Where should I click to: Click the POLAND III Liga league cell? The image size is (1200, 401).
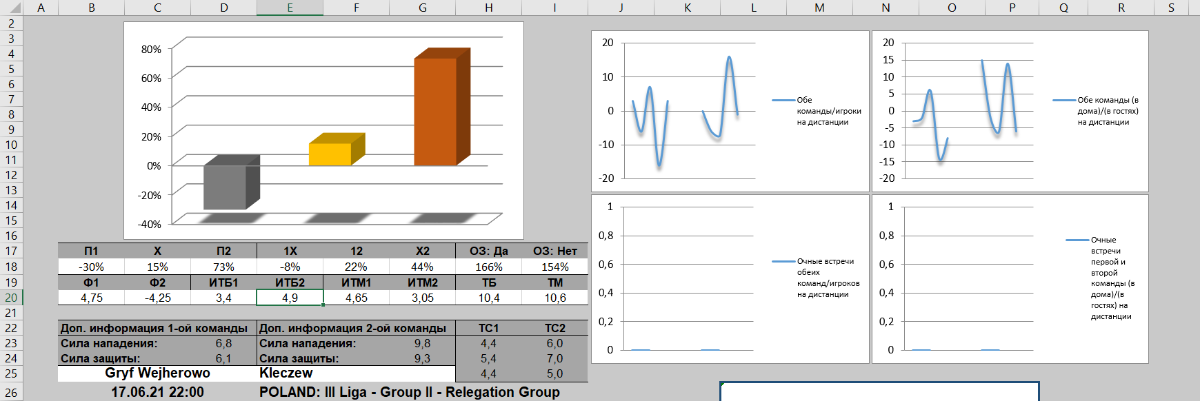pos(408,392)
